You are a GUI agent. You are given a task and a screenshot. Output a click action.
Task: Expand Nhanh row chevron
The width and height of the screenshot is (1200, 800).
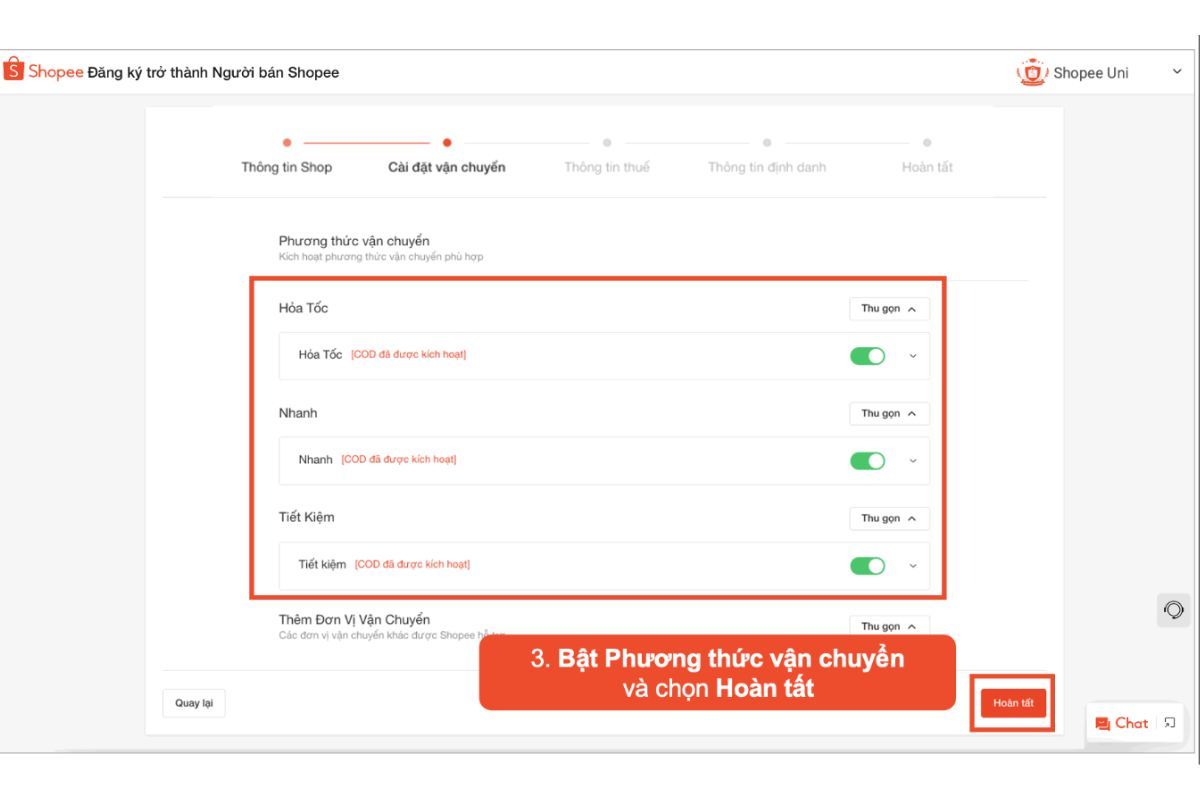click(912, 461)
